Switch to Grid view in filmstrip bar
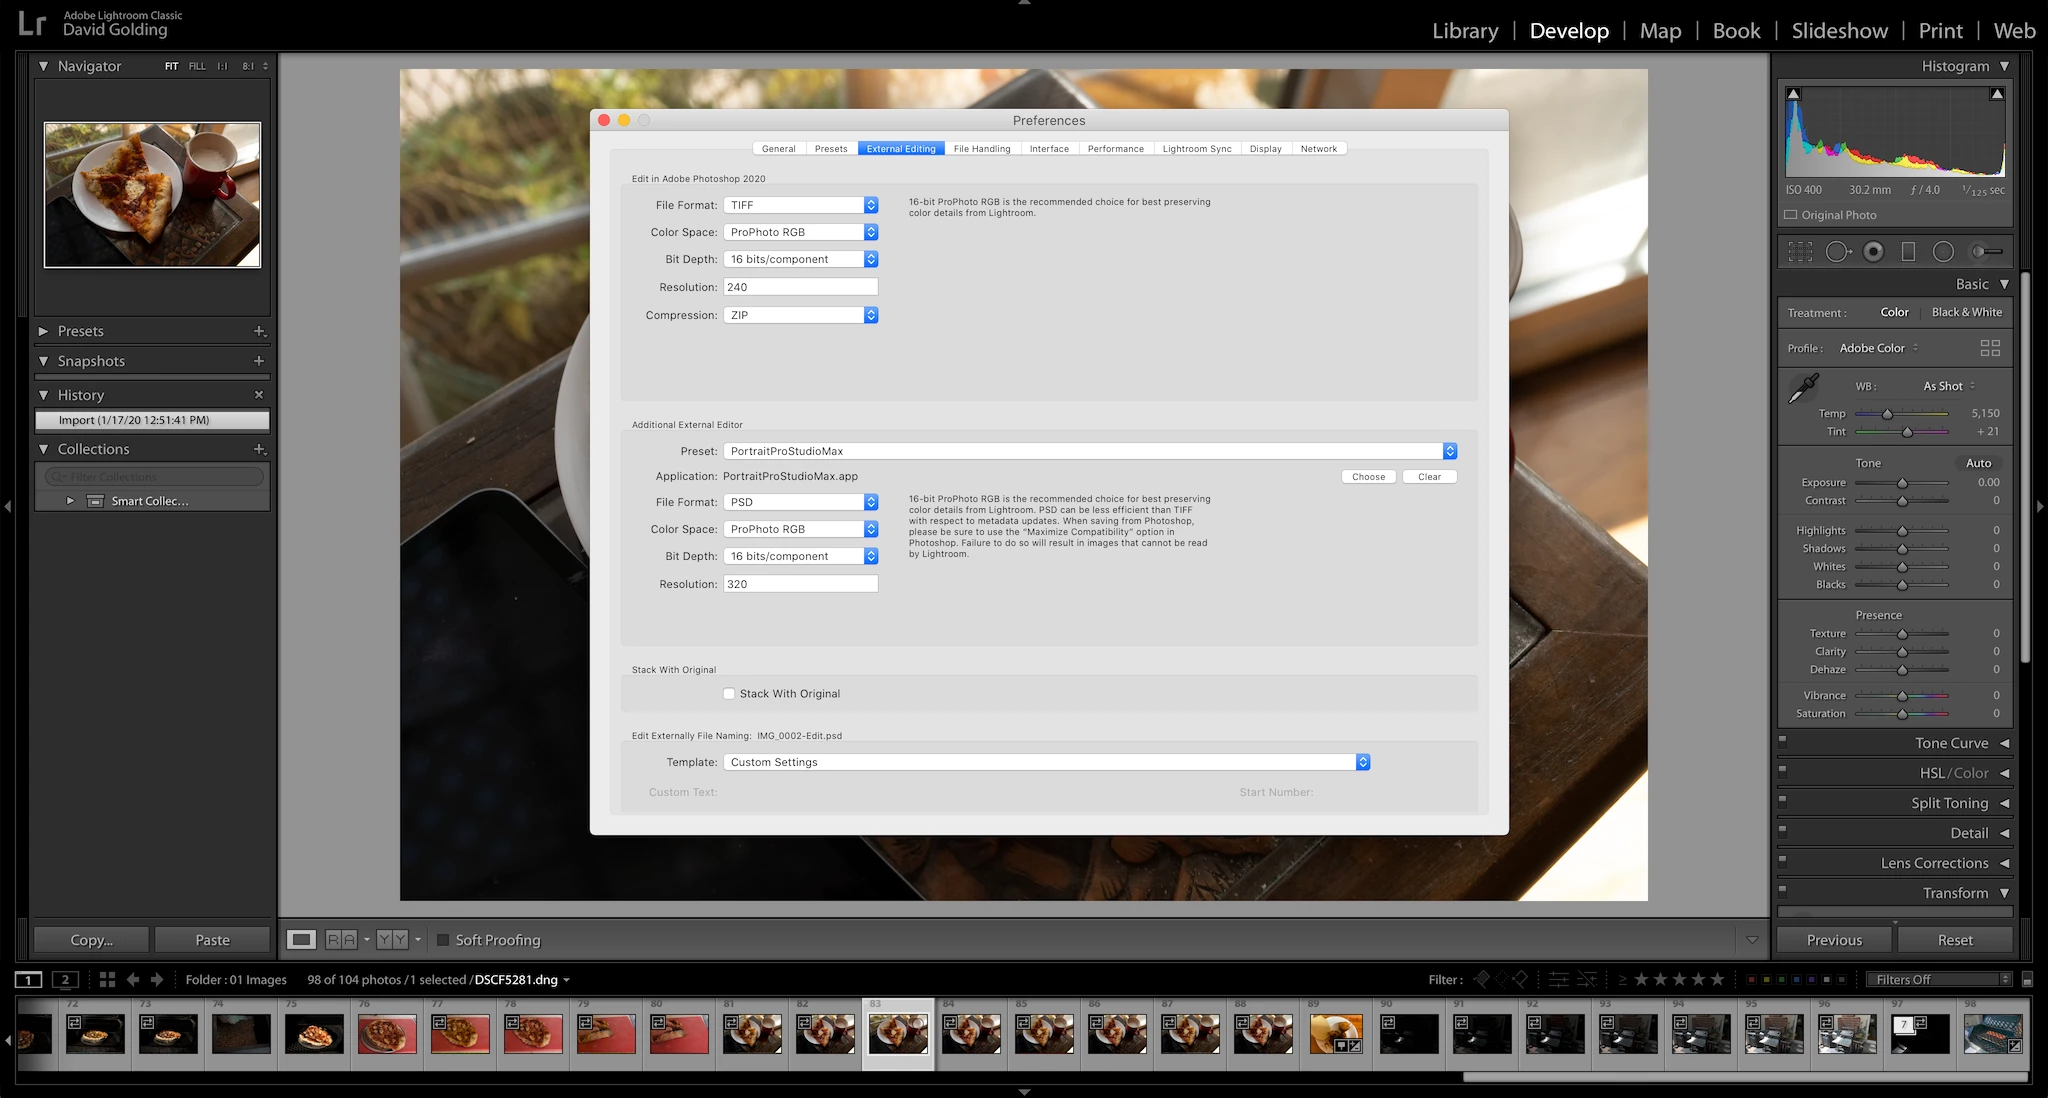The image size is (2048, 1098). click(x=107, y=980)
